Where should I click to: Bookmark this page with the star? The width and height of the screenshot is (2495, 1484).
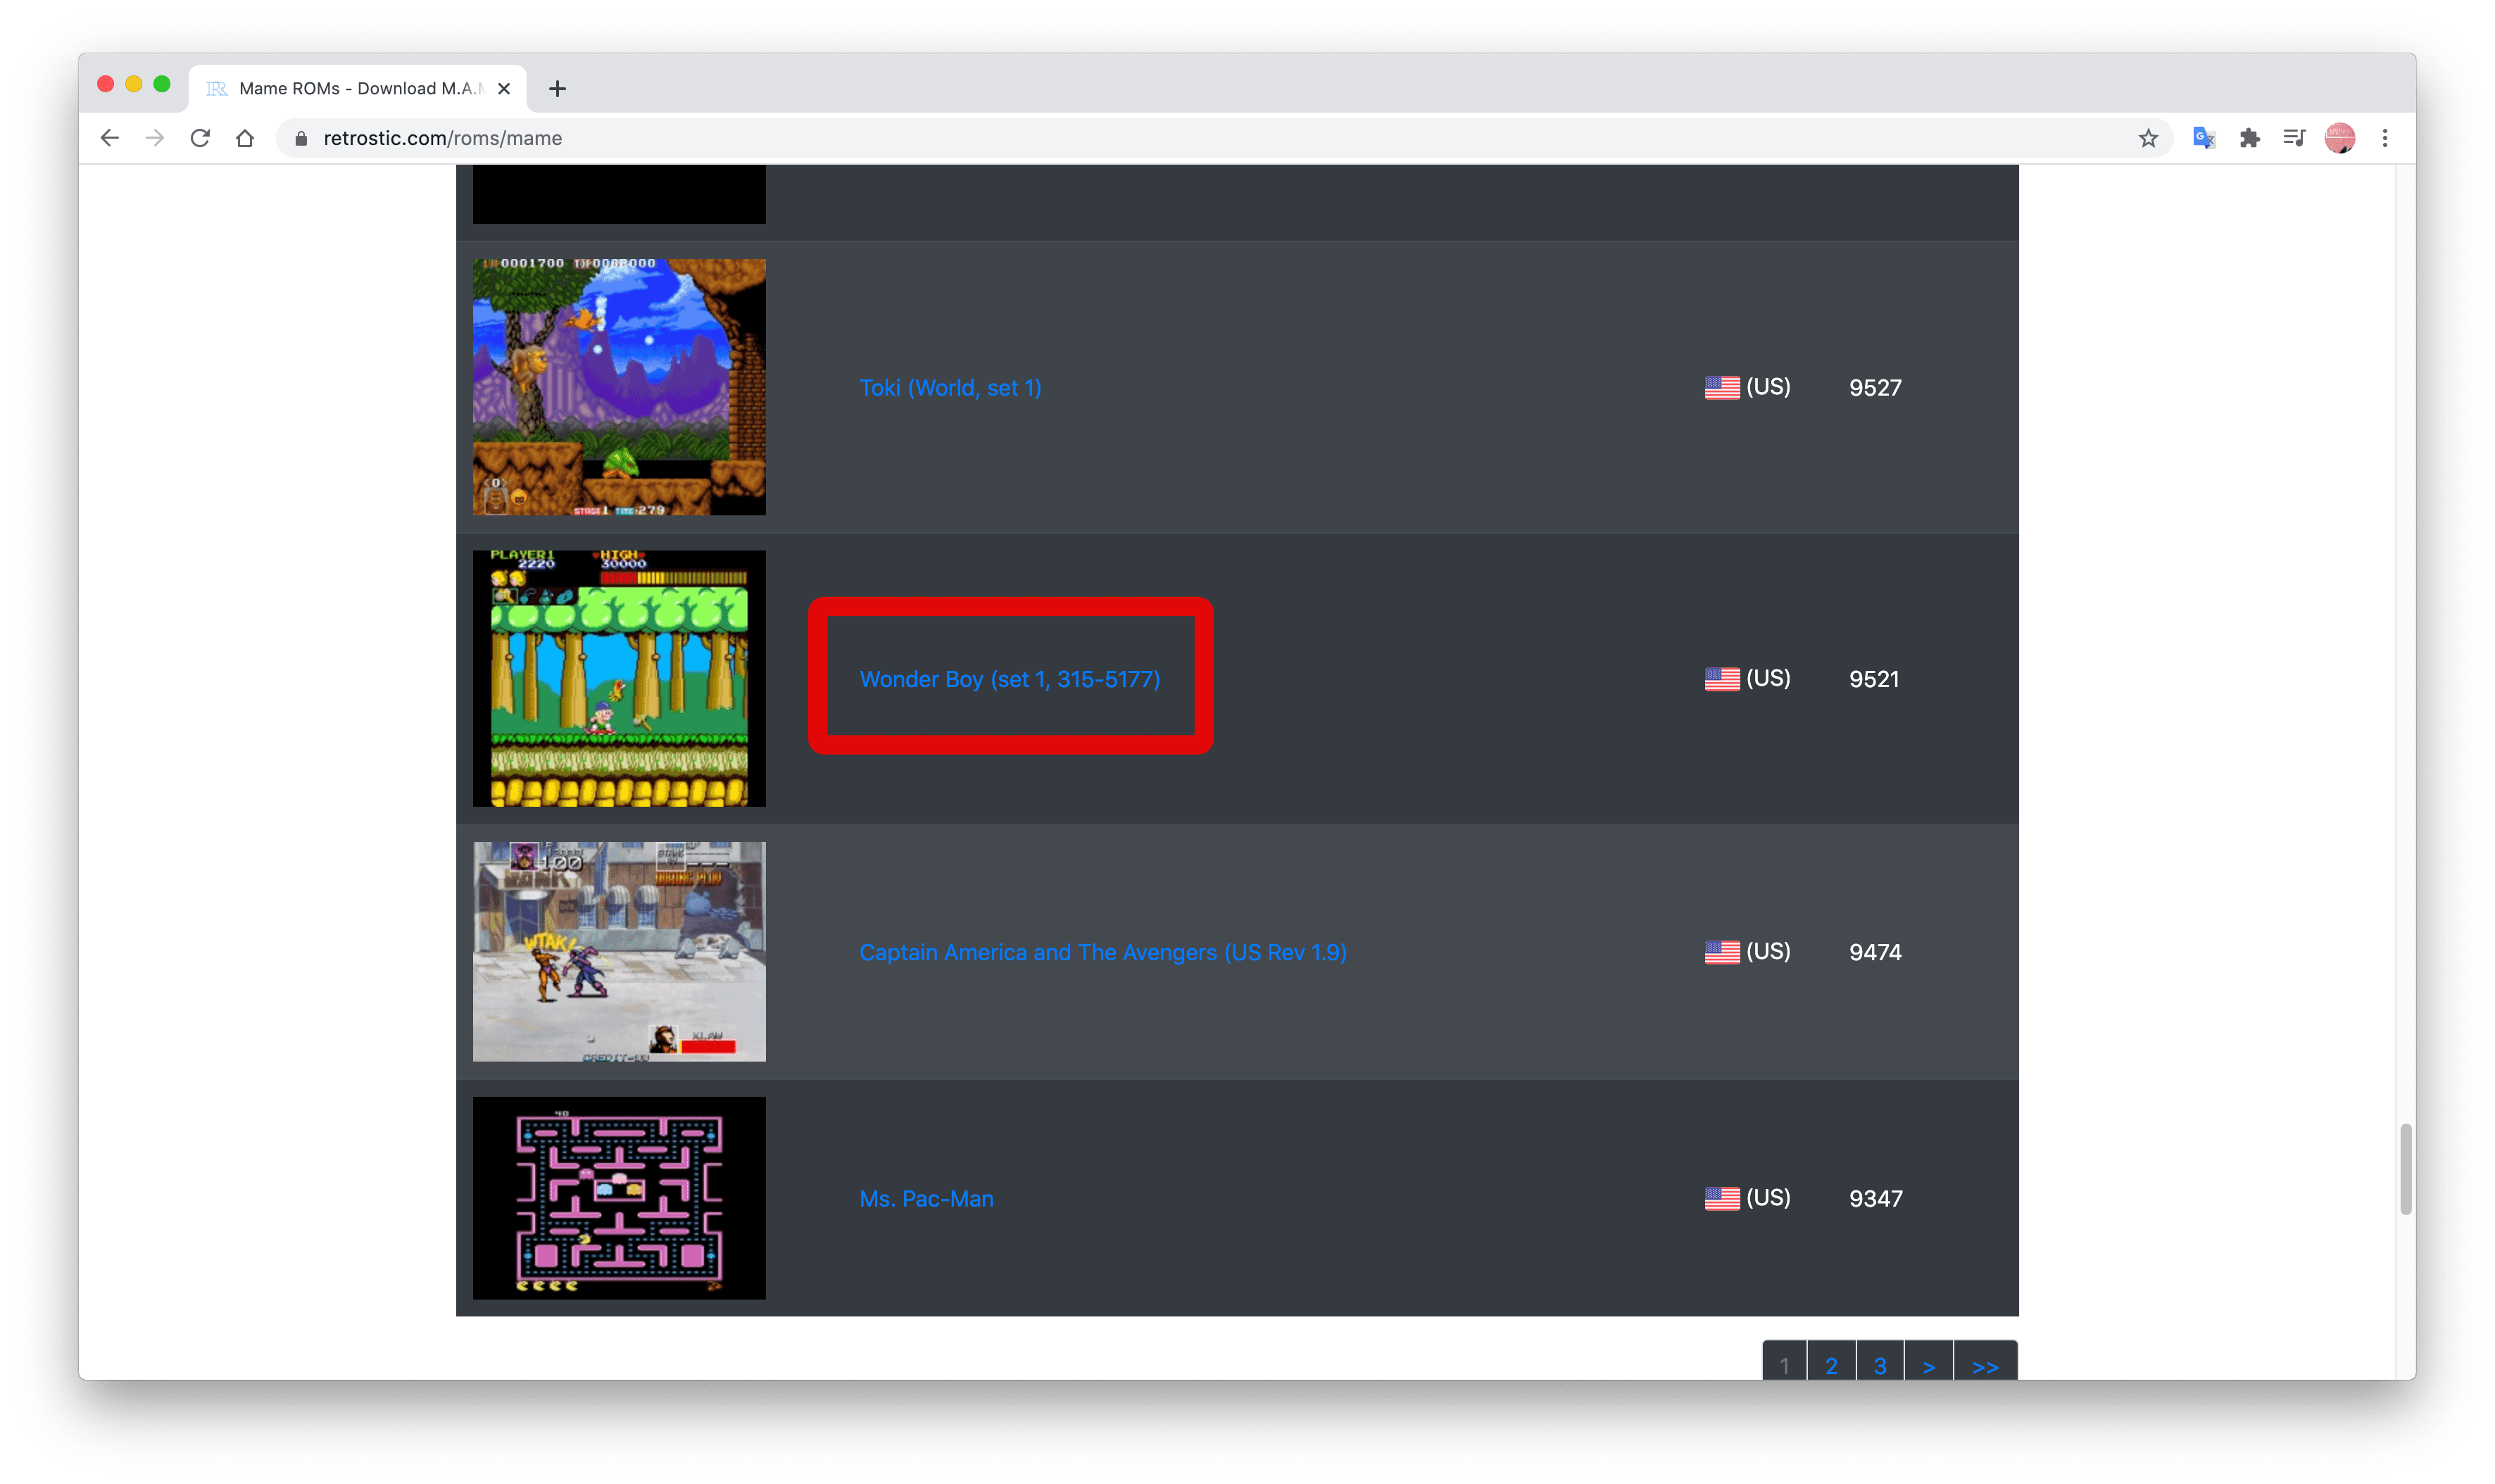2148,138
